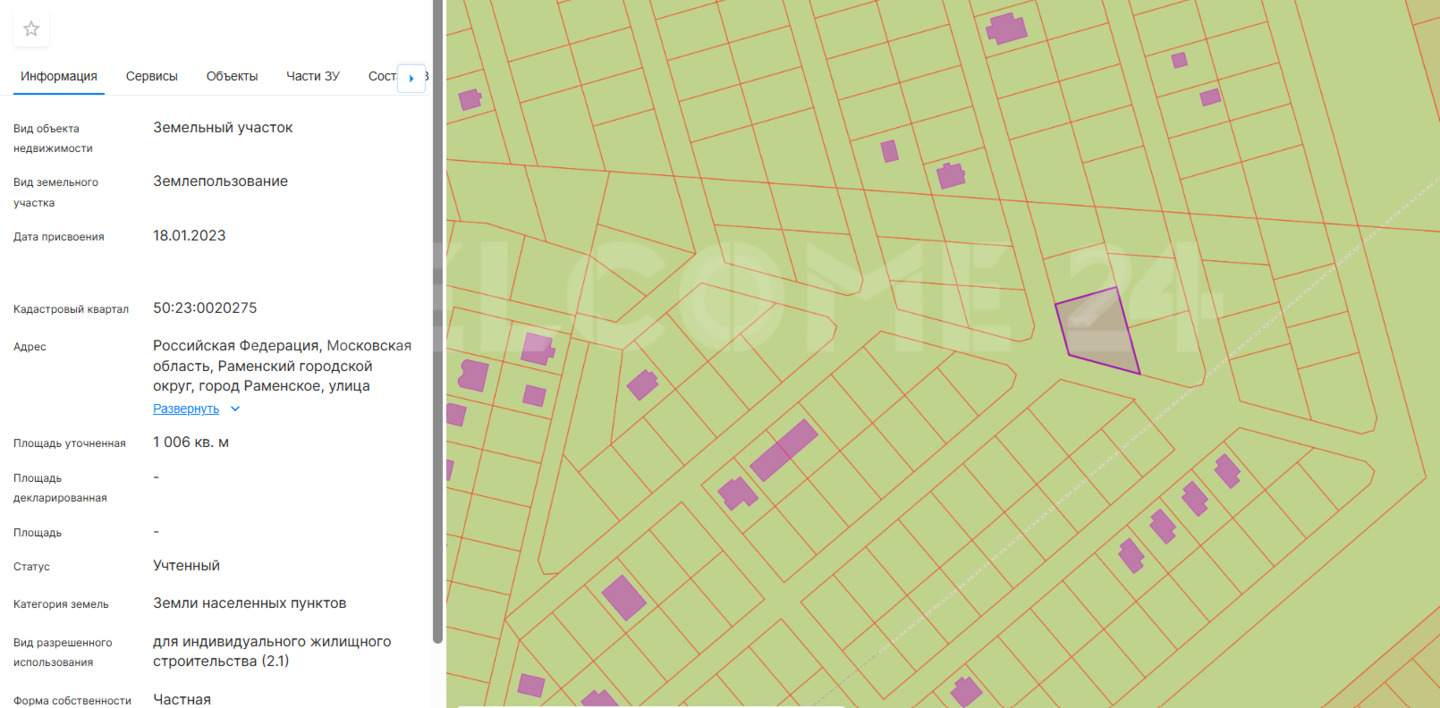Image resolution: width=1440 pixels, height=708 pixels.
Task: Click the Учтенный status value
Action: pyautogui.click(x=186, y=566)
